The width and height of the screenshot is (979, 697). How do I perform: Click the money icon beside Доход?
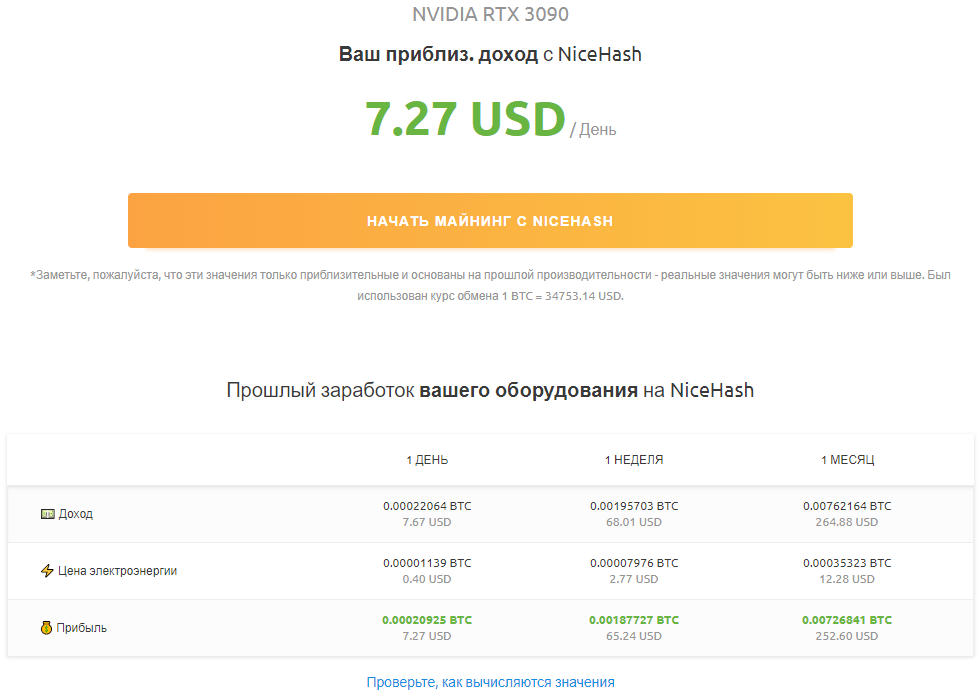[x=47, y=514]
